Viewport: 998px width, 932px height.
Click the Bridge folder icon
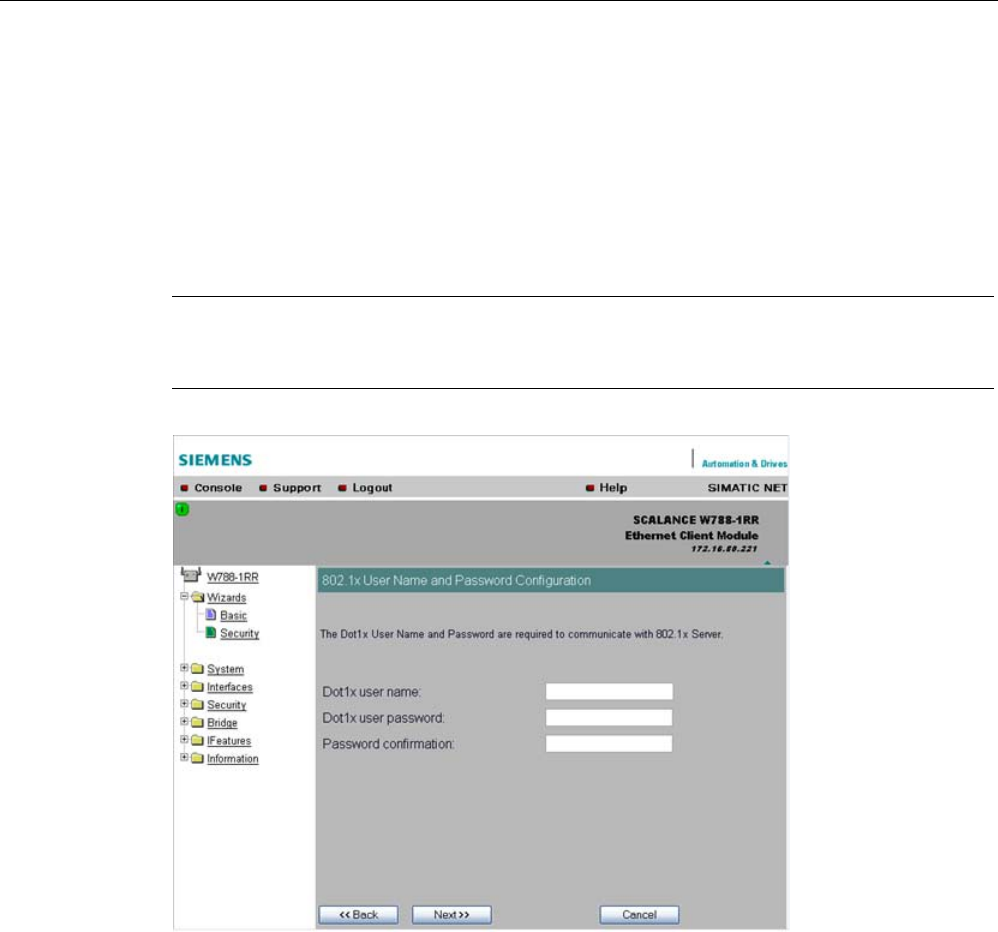[197, 722]
